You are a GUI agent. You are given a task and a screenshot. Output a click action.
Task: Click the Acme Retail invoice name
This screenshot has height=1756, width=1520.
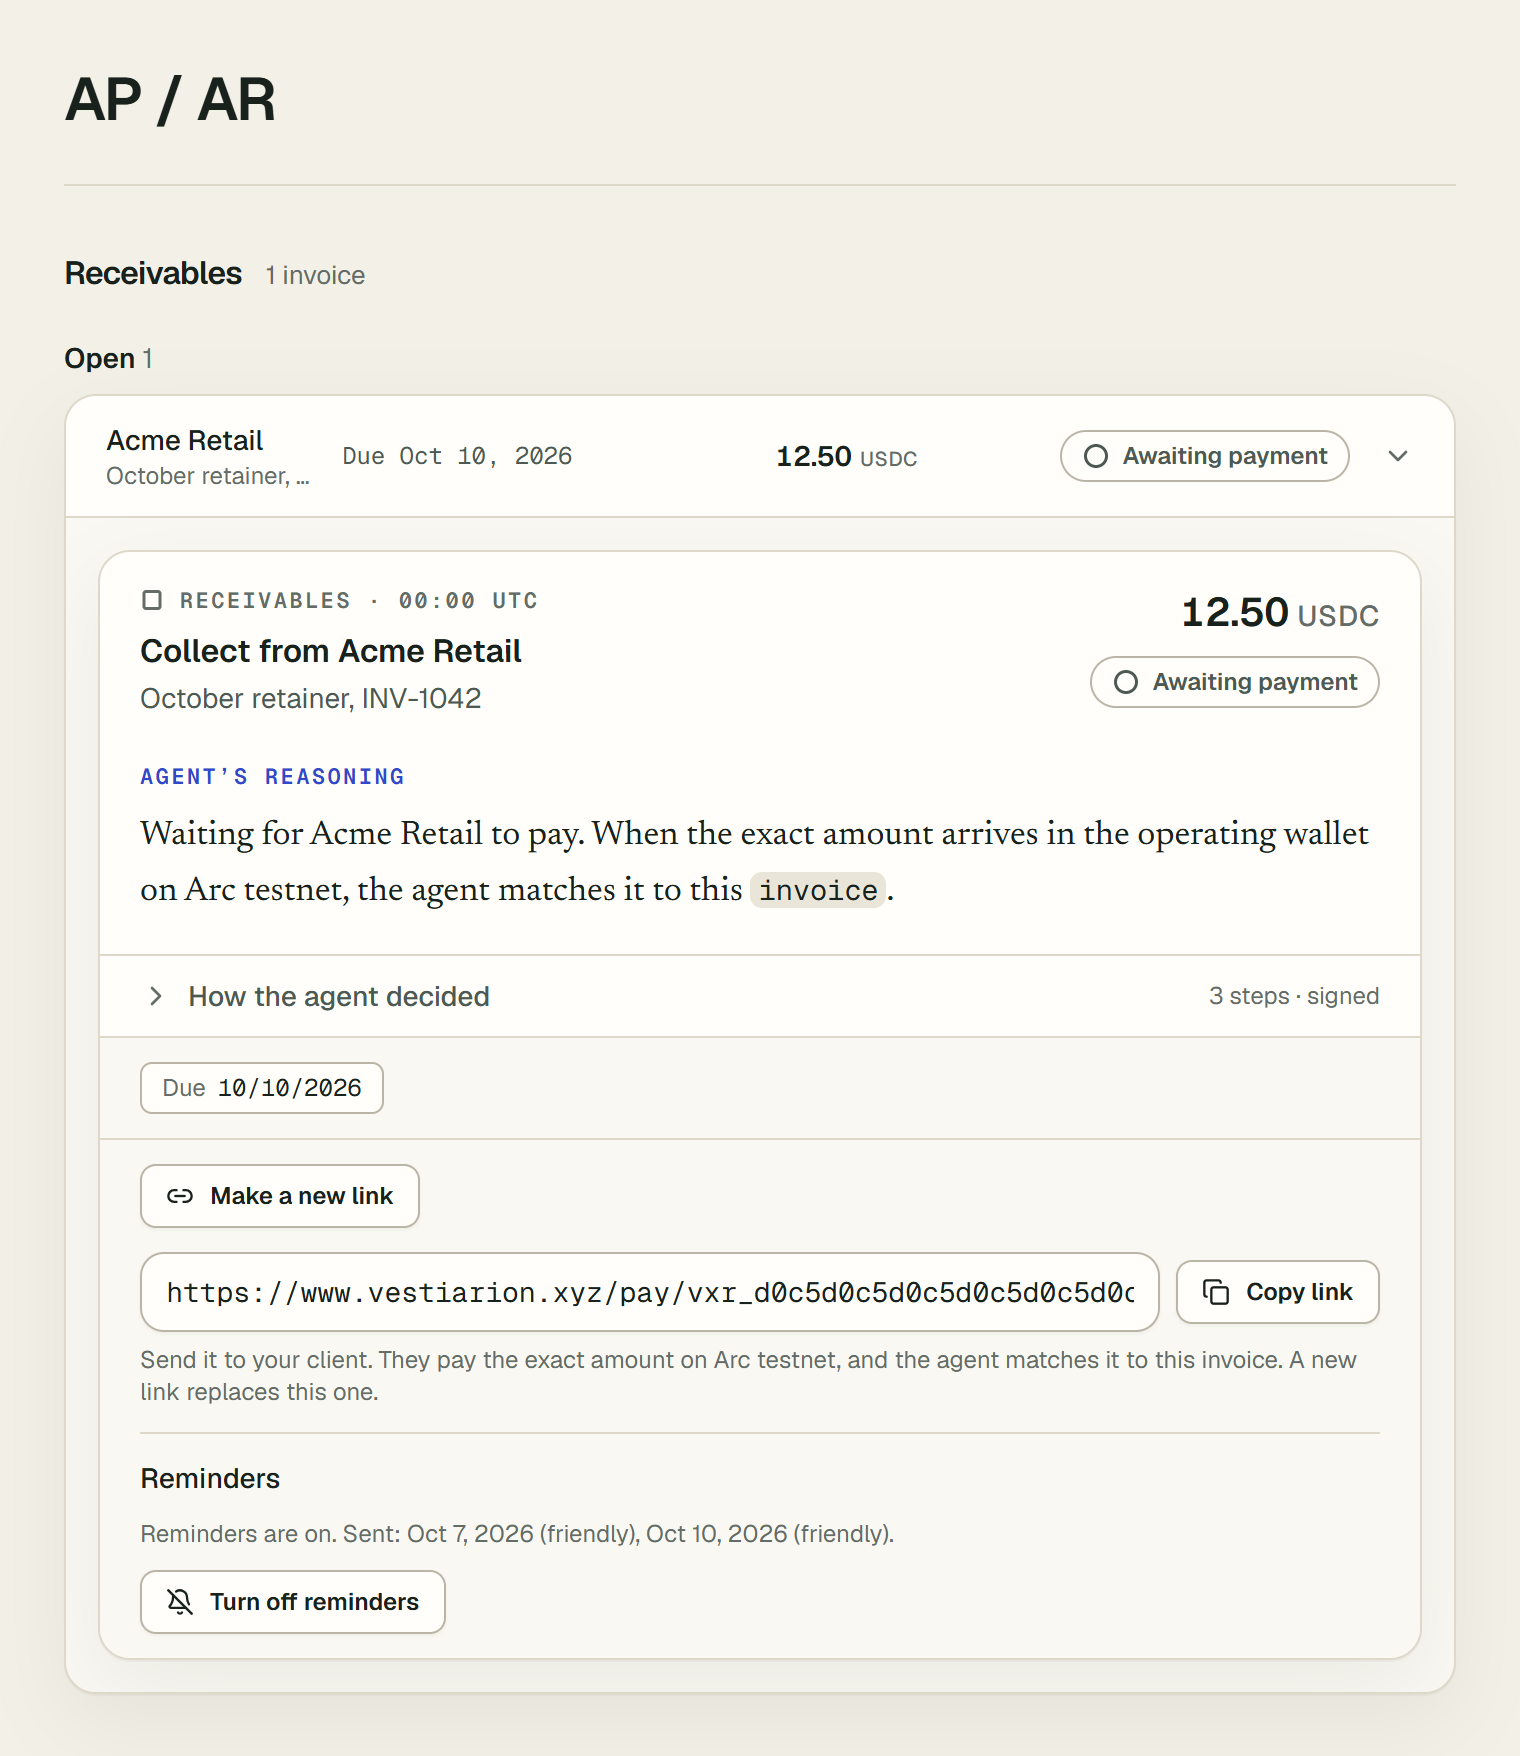185,440
